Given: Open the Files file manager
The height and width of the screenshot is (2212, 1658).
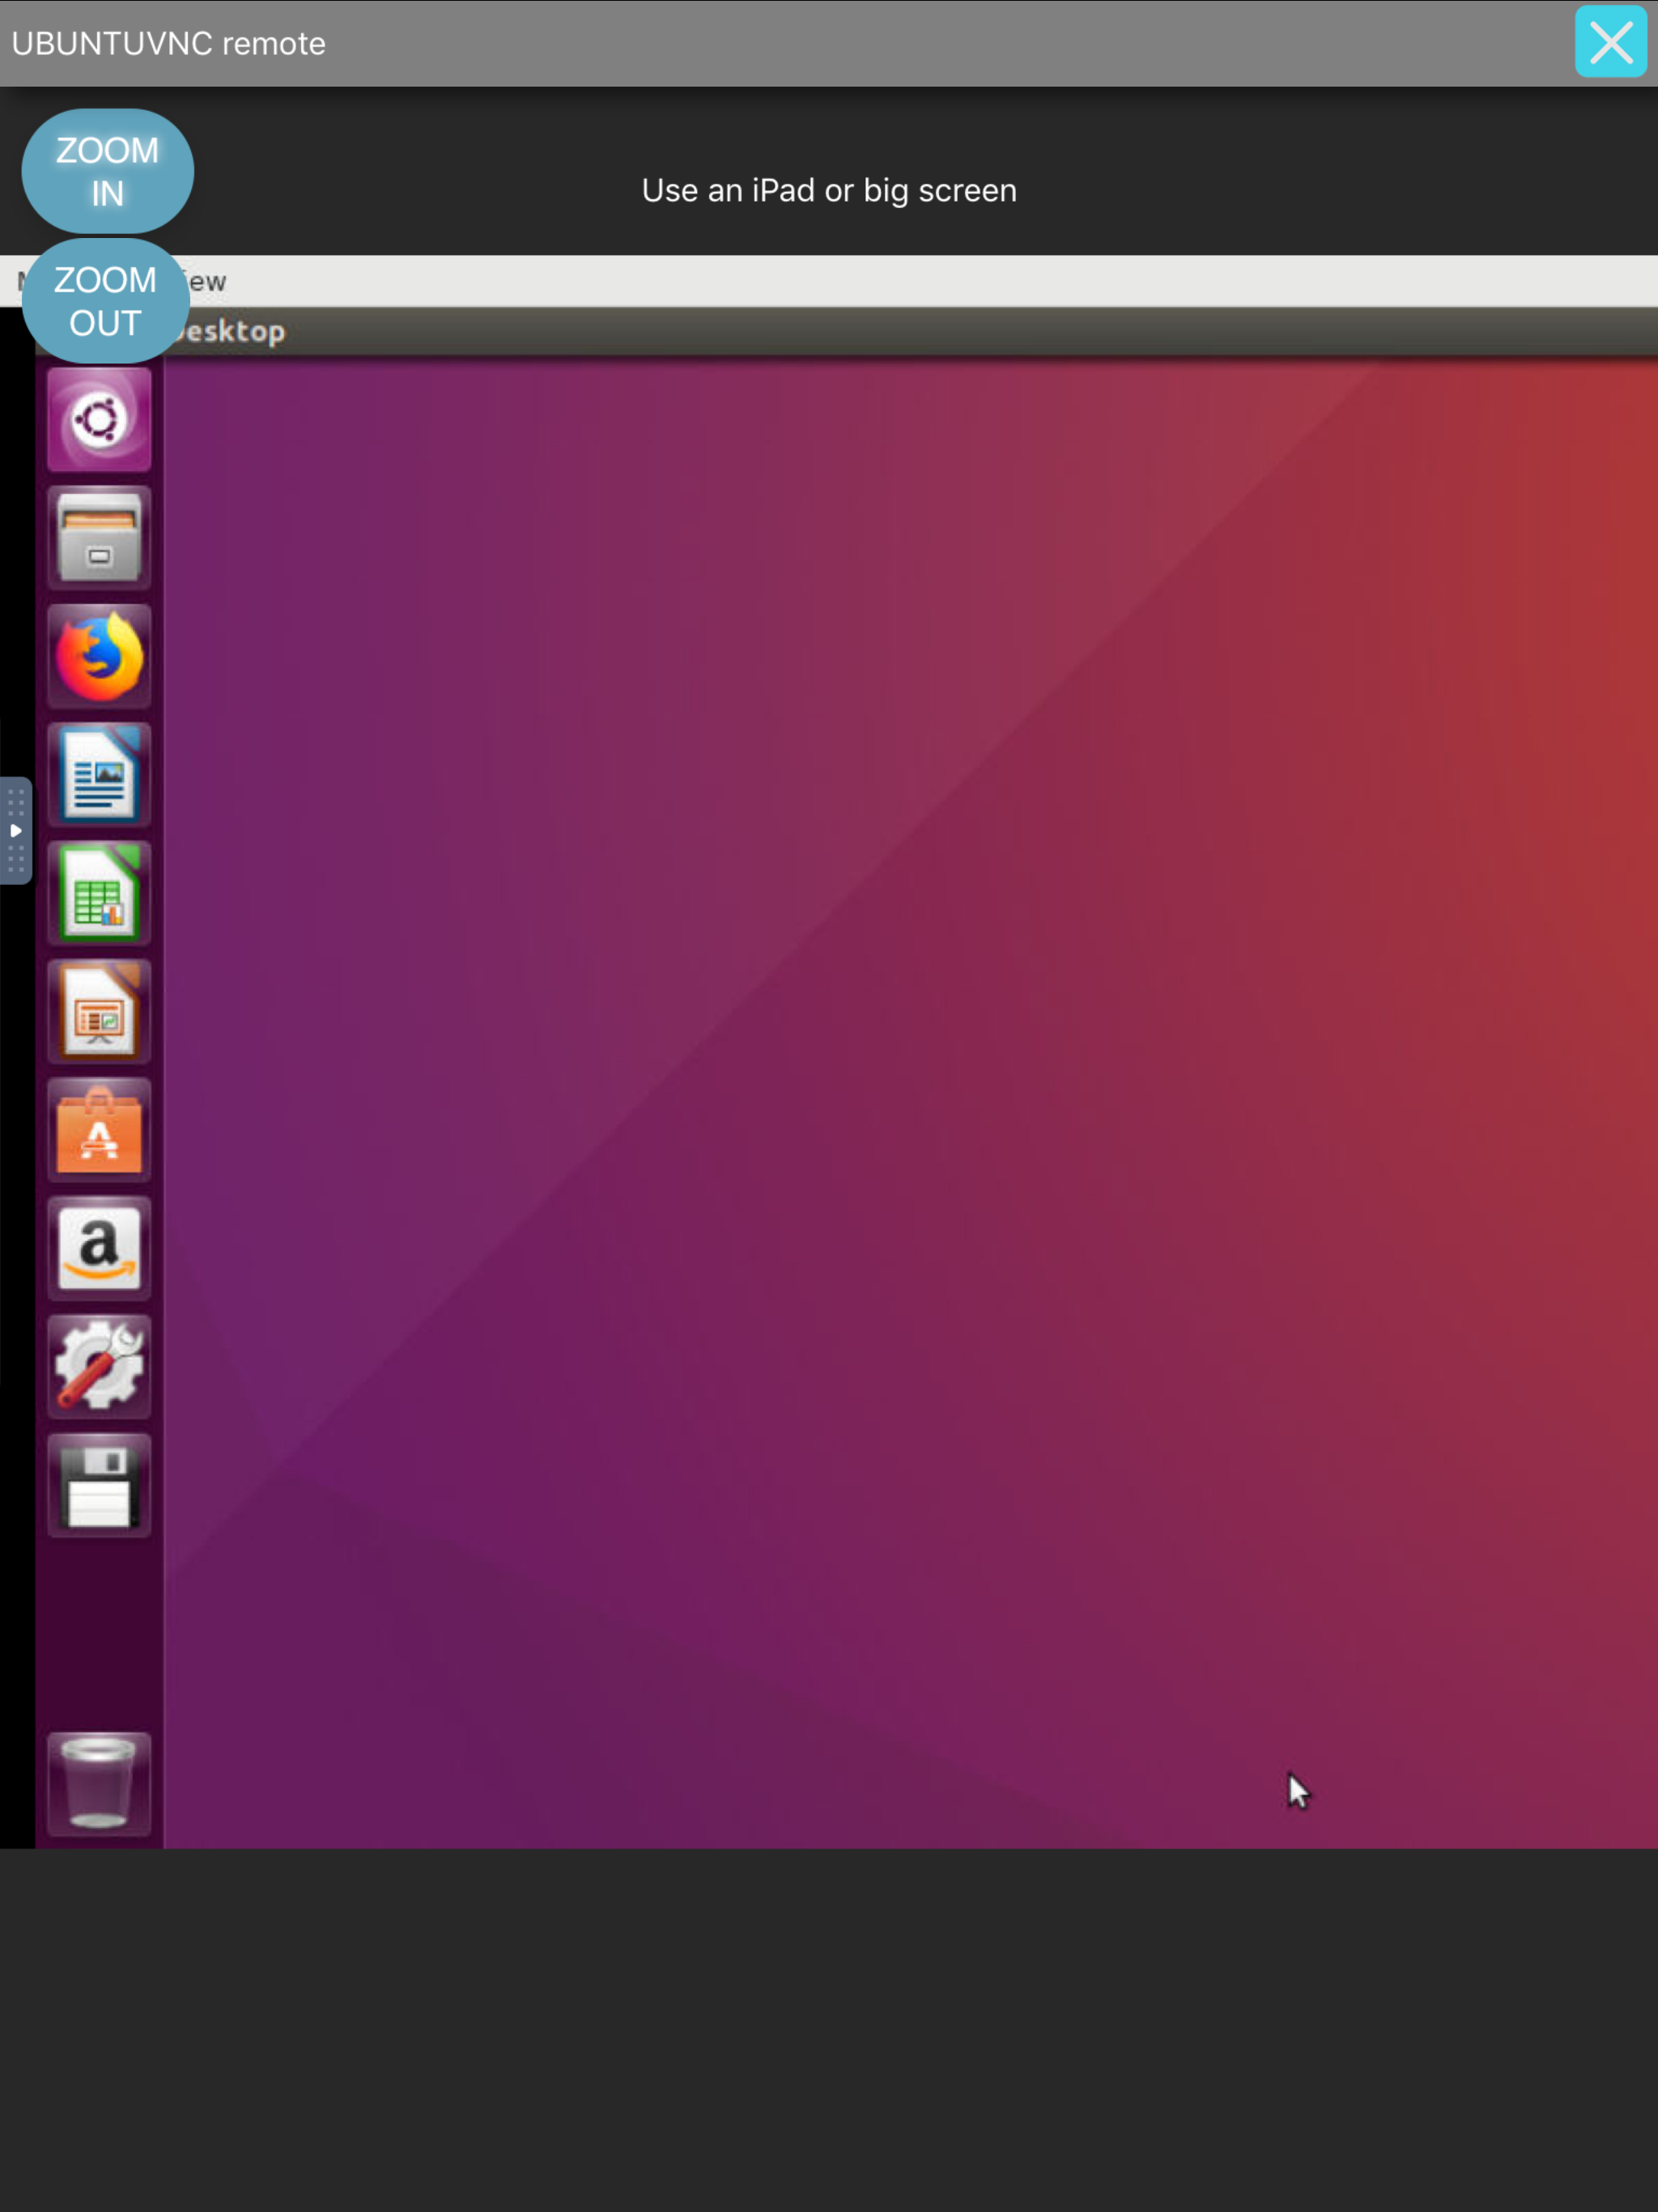Looking at the screenshot, I should pos(99,538).
